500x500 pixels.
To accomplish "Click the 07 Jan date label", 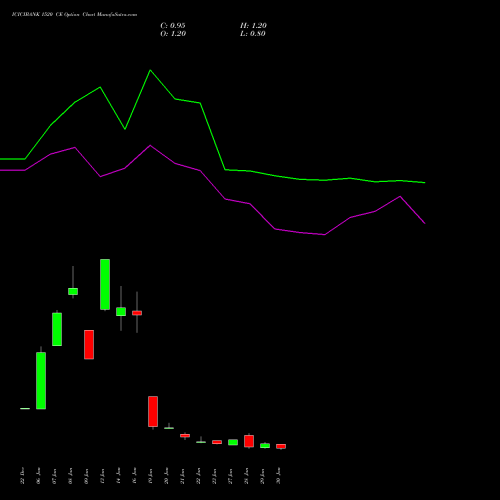I will pos(54,476).
